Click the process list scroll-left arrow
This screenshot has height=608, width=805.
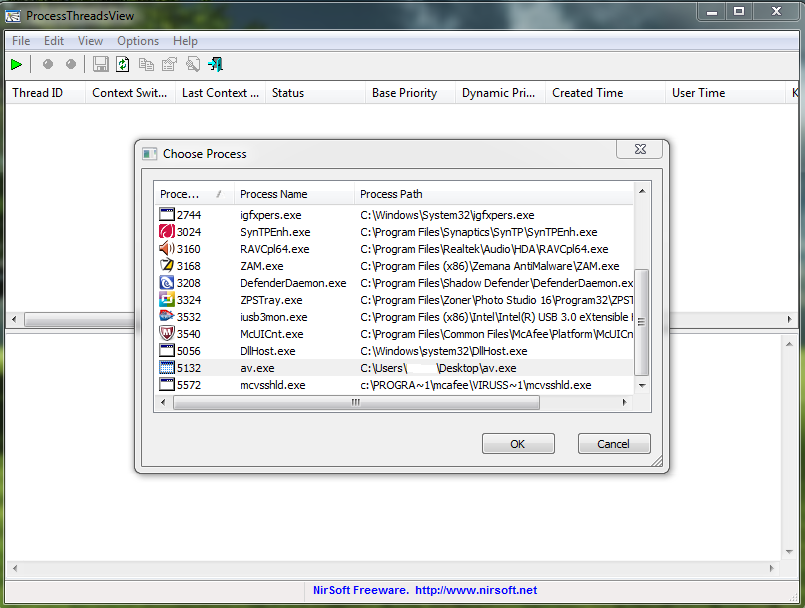(x=163, y=403)
